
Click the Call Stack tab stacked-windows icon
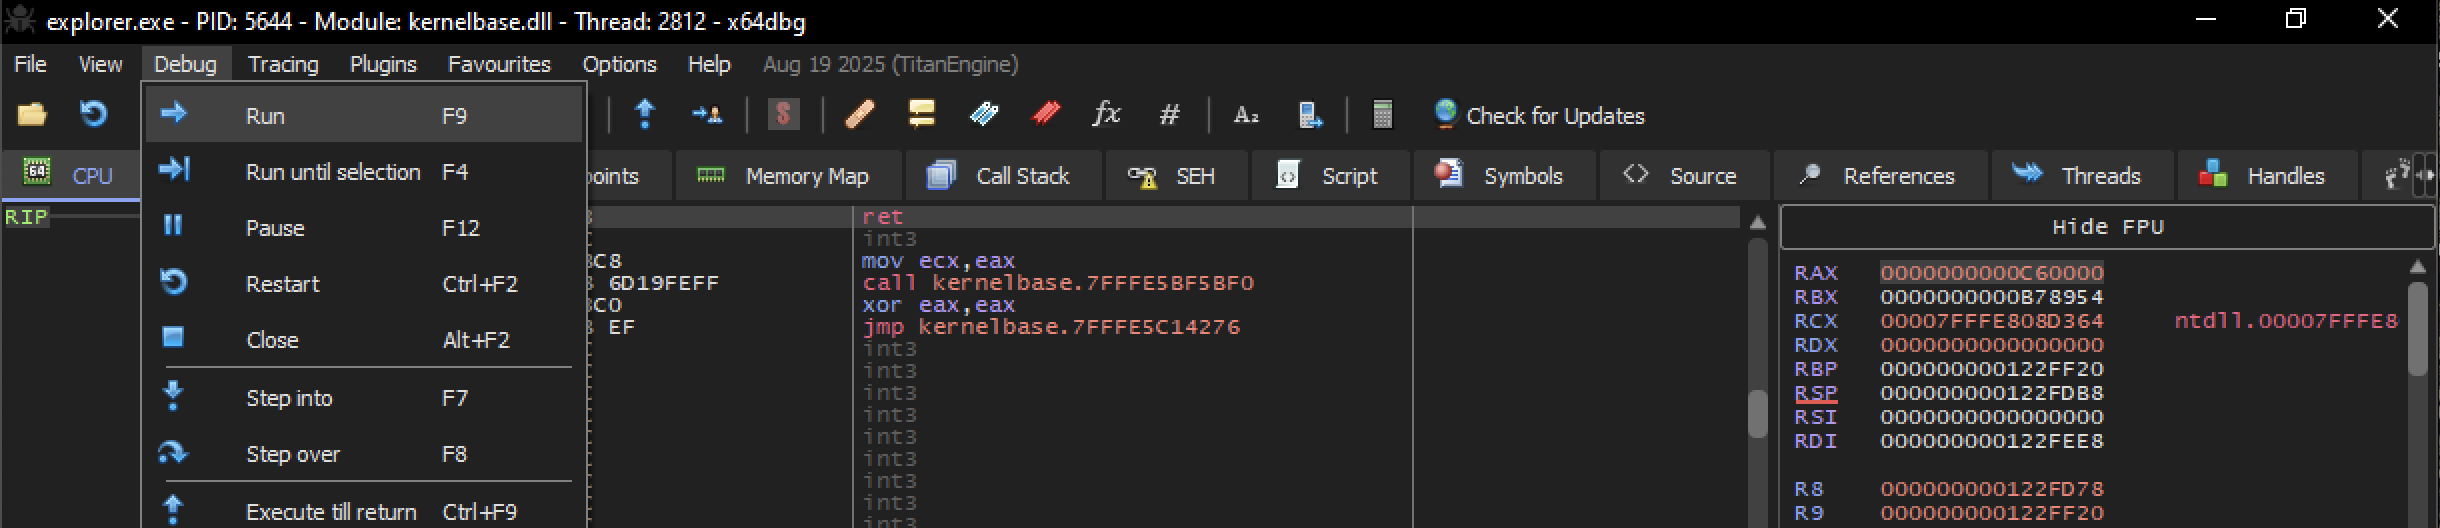tap(941, 175)
